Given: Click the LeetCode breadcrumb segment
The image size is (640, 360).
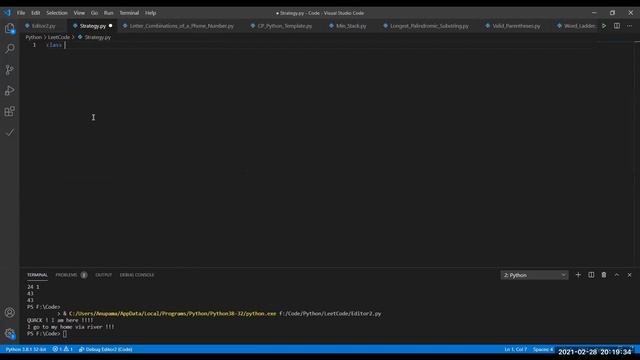Looking at the screenshot, I should point(59,37).
